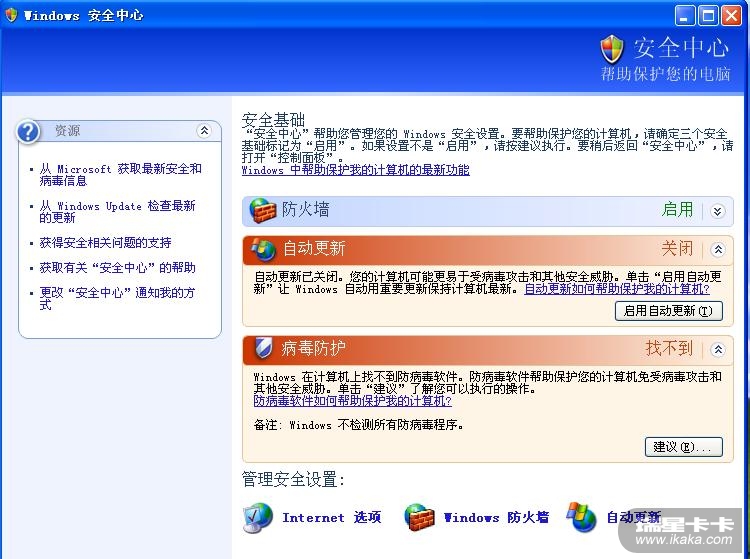Collapse the 资源 panel chevron
The image size is (750, 559).
[x=204, y=130]
